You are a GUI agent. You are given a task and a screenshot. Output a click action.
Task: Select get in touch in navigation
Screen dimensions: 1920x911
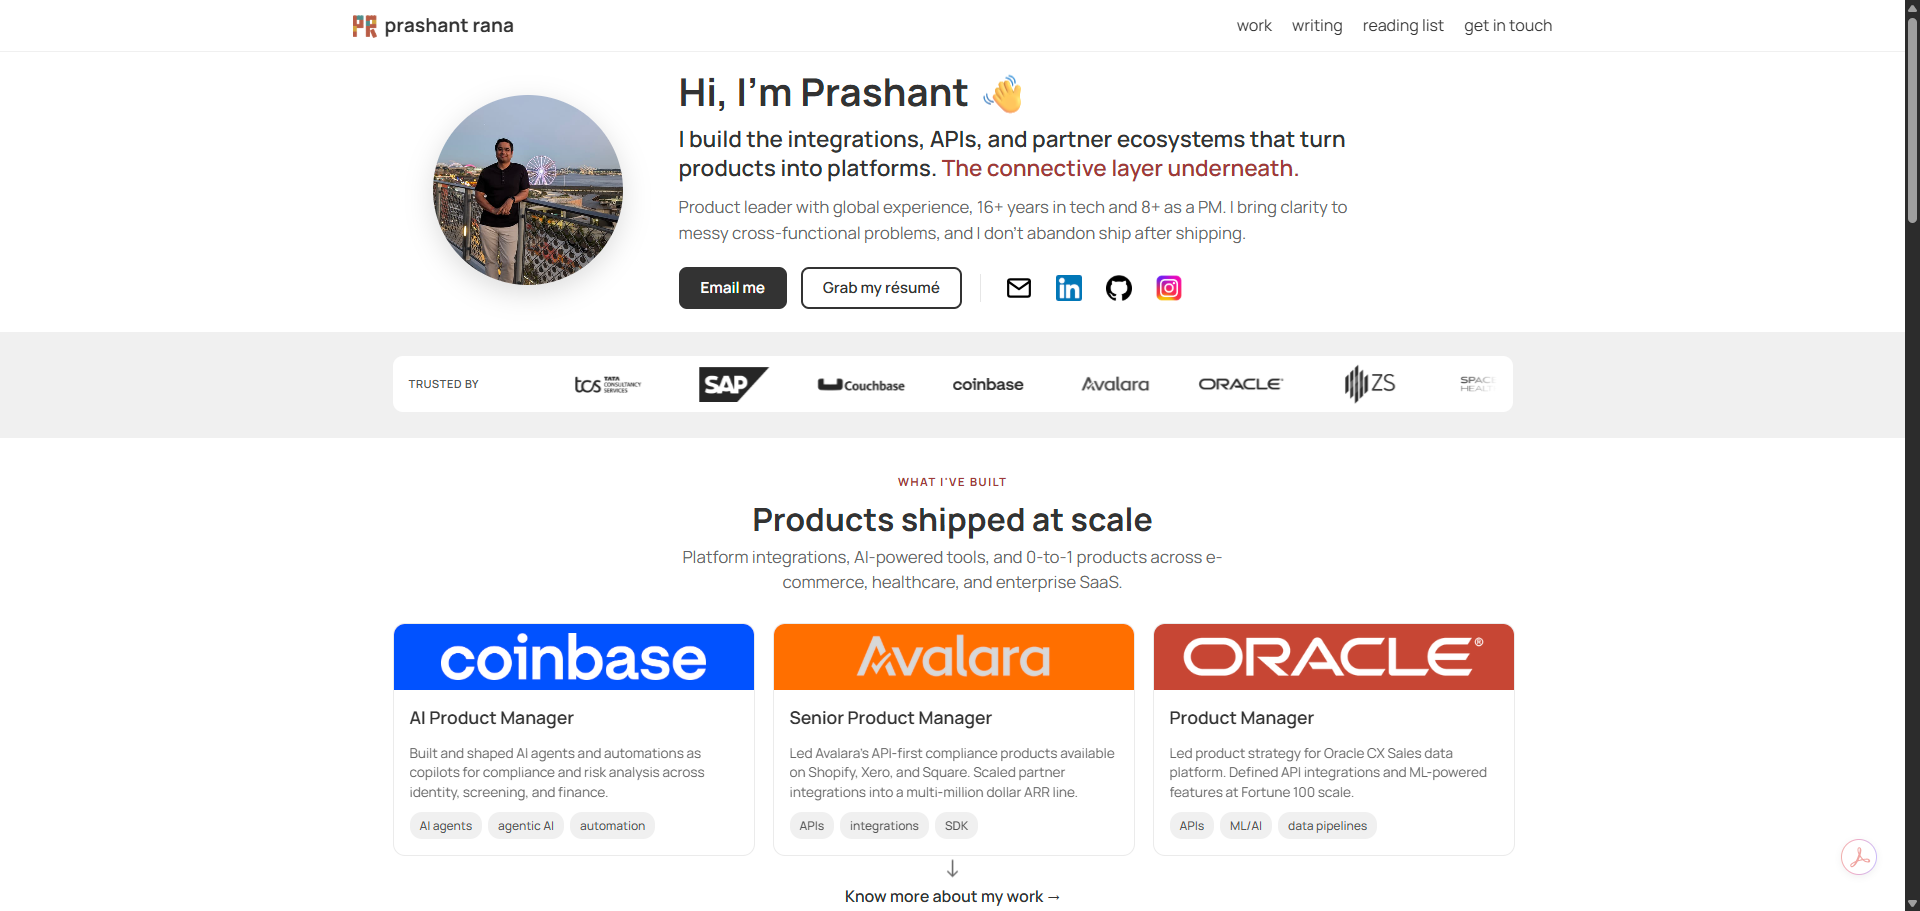click(x=1507, y=26)
